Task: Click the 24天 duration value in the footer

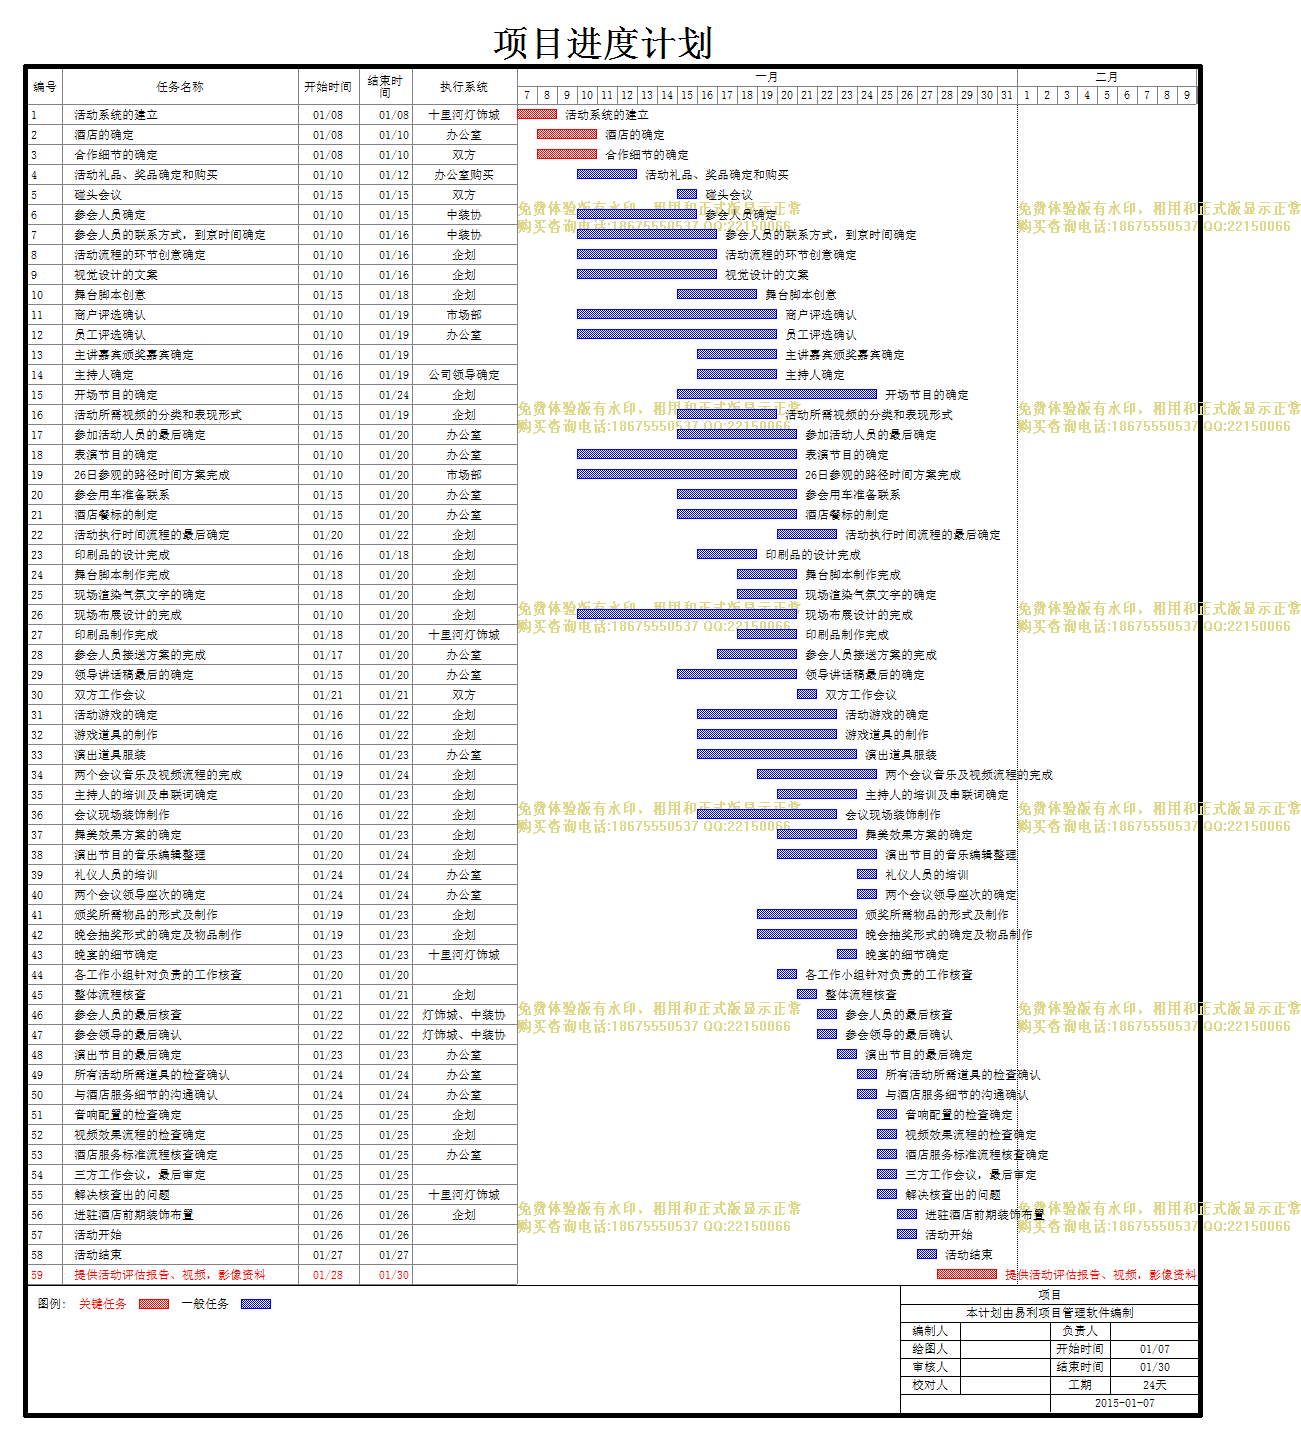Action: click(x=1155, y=1385)
